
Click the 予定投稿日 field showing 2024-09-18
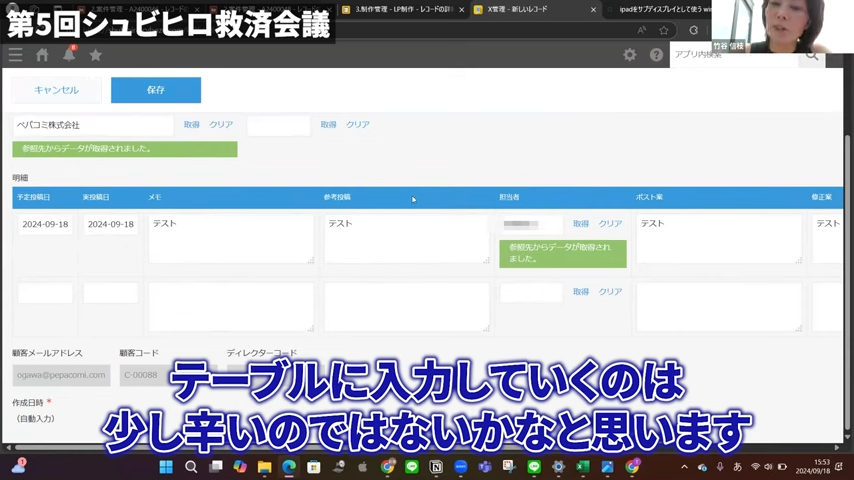tap(45, 225)
